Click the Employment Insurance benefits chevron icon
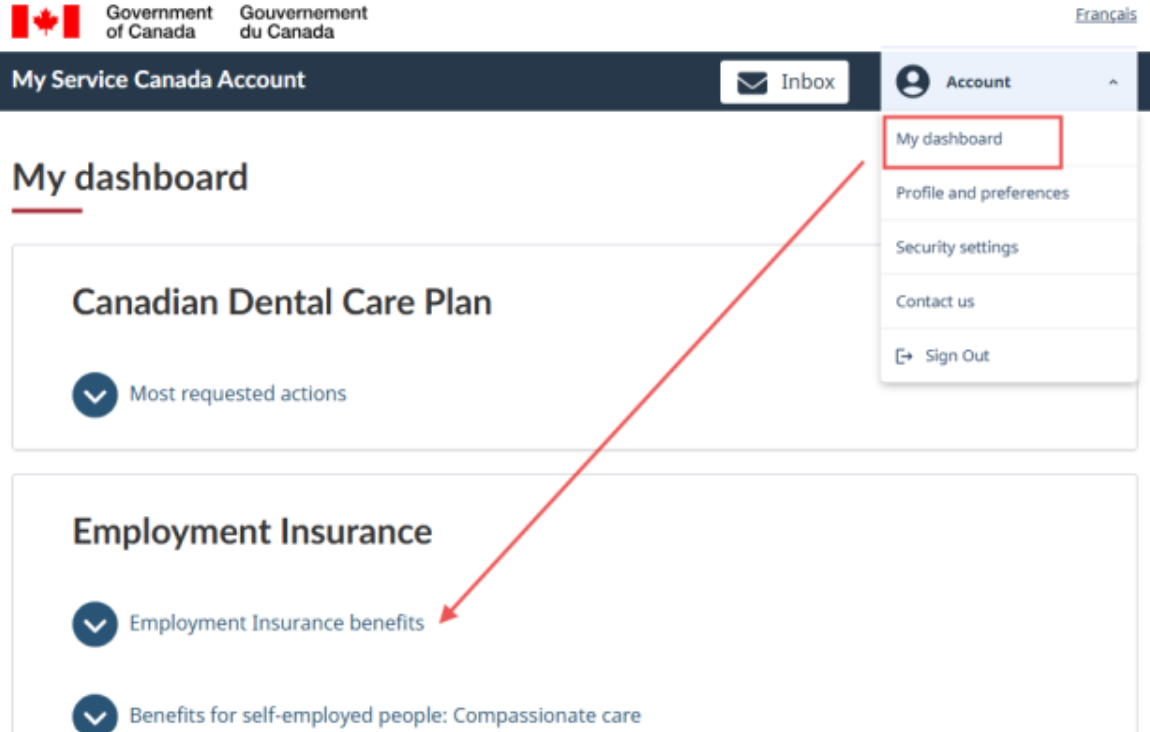The height and width of the screenshot is (732, 1150). [x=95, y=624]
